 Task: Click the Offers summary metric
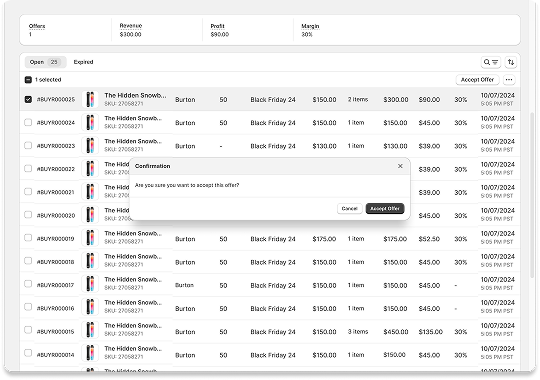point(37,30)
